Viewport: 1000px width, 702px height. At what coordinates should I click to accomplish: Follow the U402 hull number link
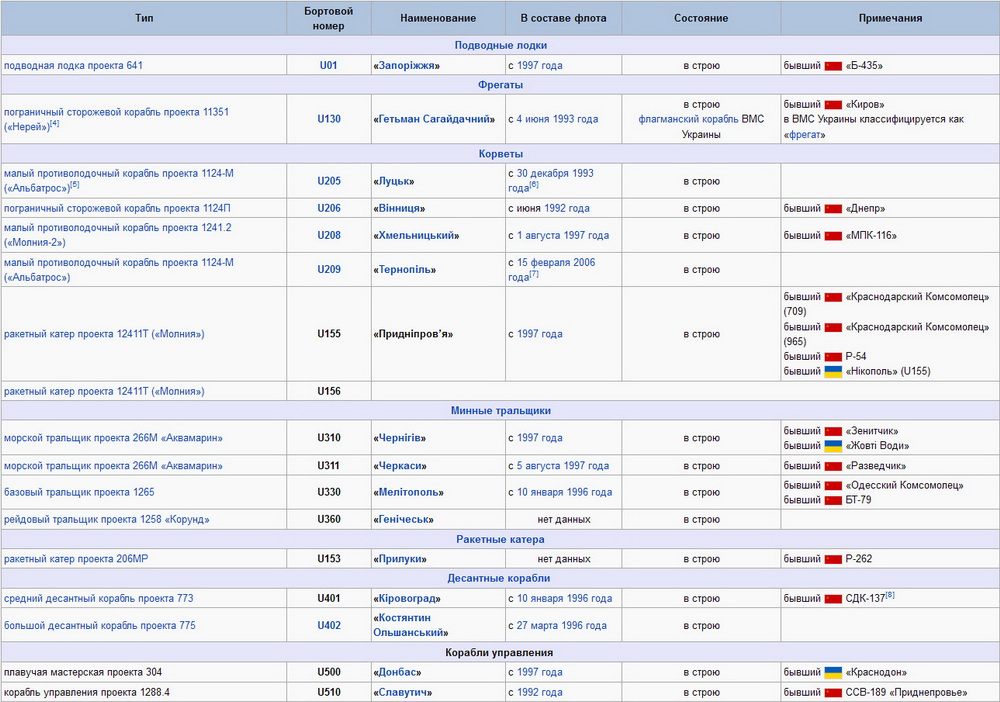[329, 626]
